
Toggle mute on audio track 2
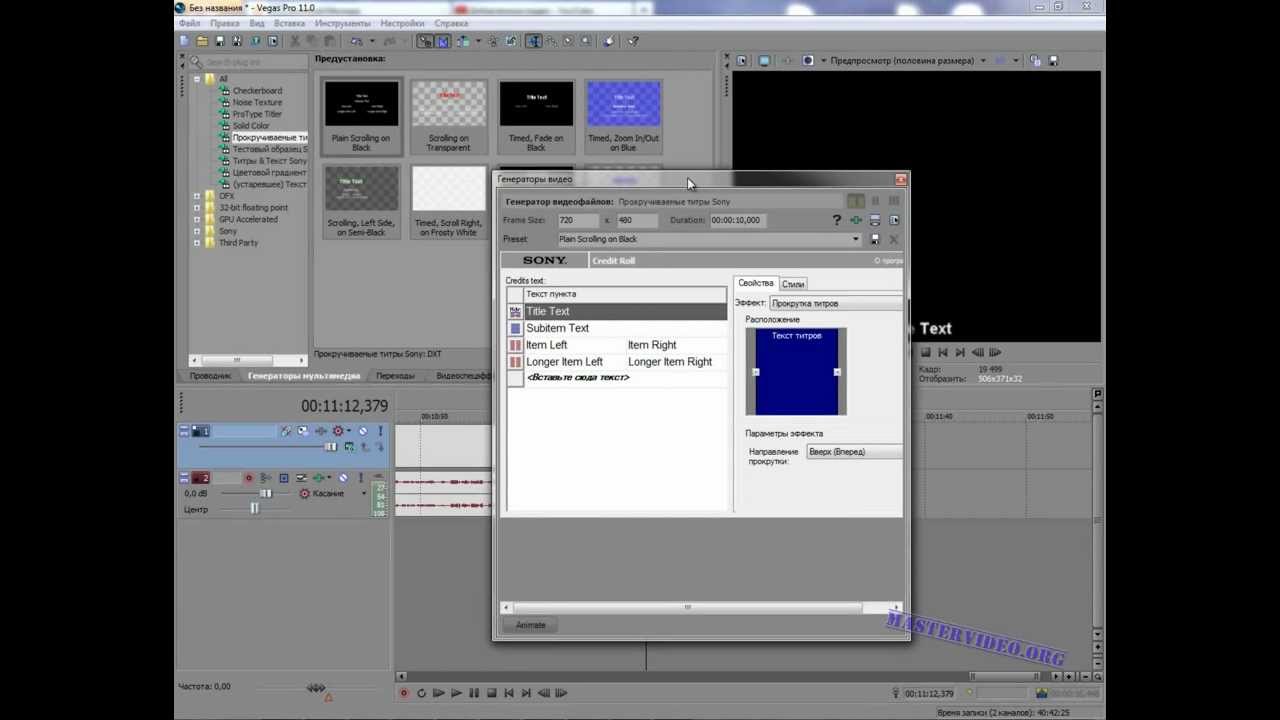pyautogui.click(x=343, y=478)
